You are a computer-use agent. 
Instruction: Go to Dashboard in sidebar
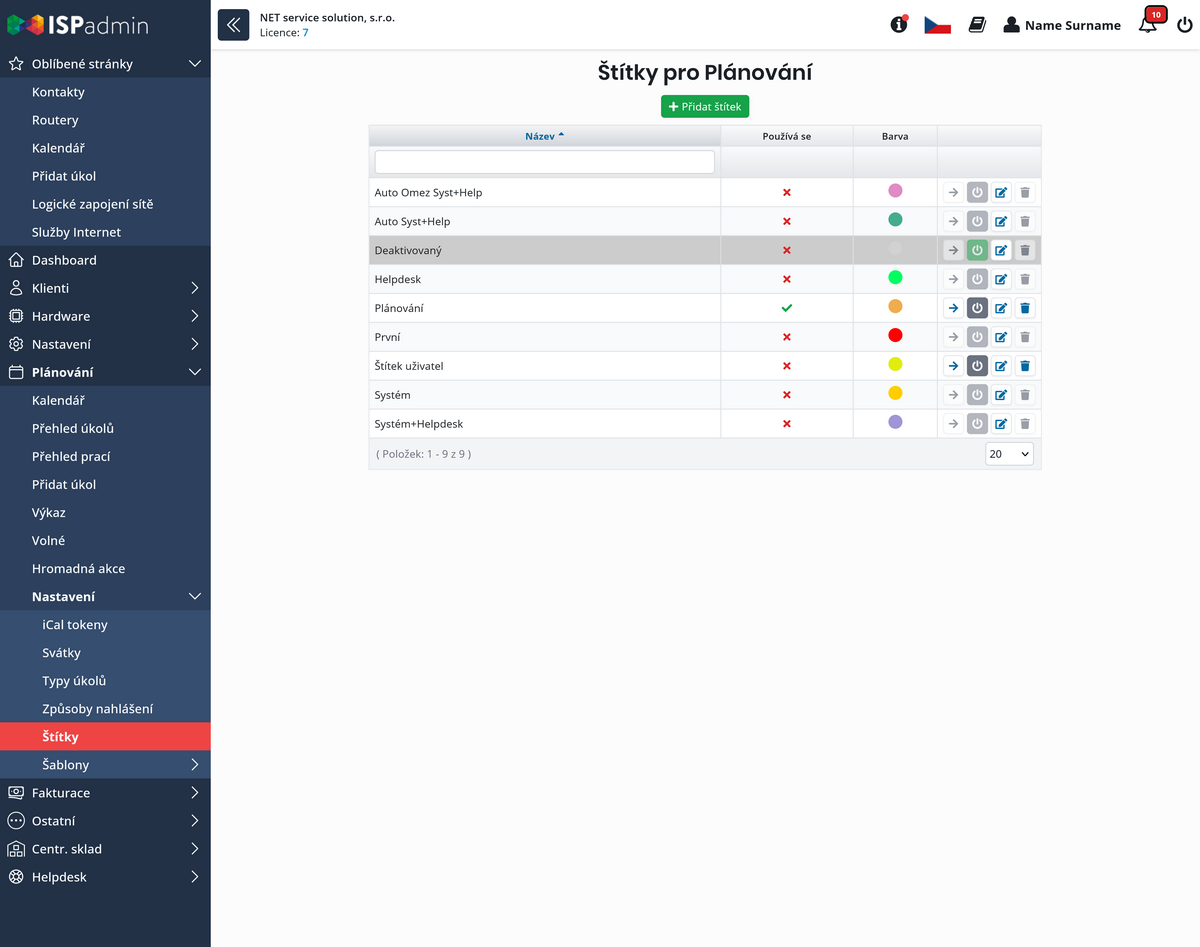pos(64,260)
